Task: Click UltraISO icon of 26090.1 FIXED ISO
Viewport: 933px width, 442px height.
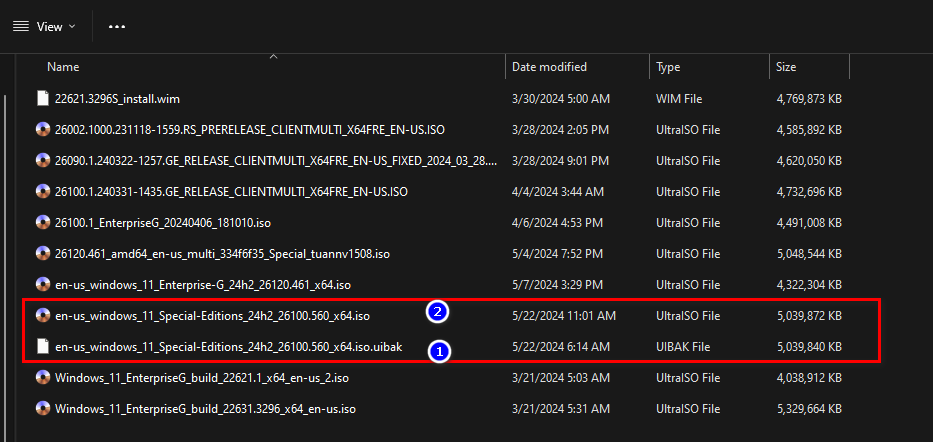Action: (x=42, y=161)
